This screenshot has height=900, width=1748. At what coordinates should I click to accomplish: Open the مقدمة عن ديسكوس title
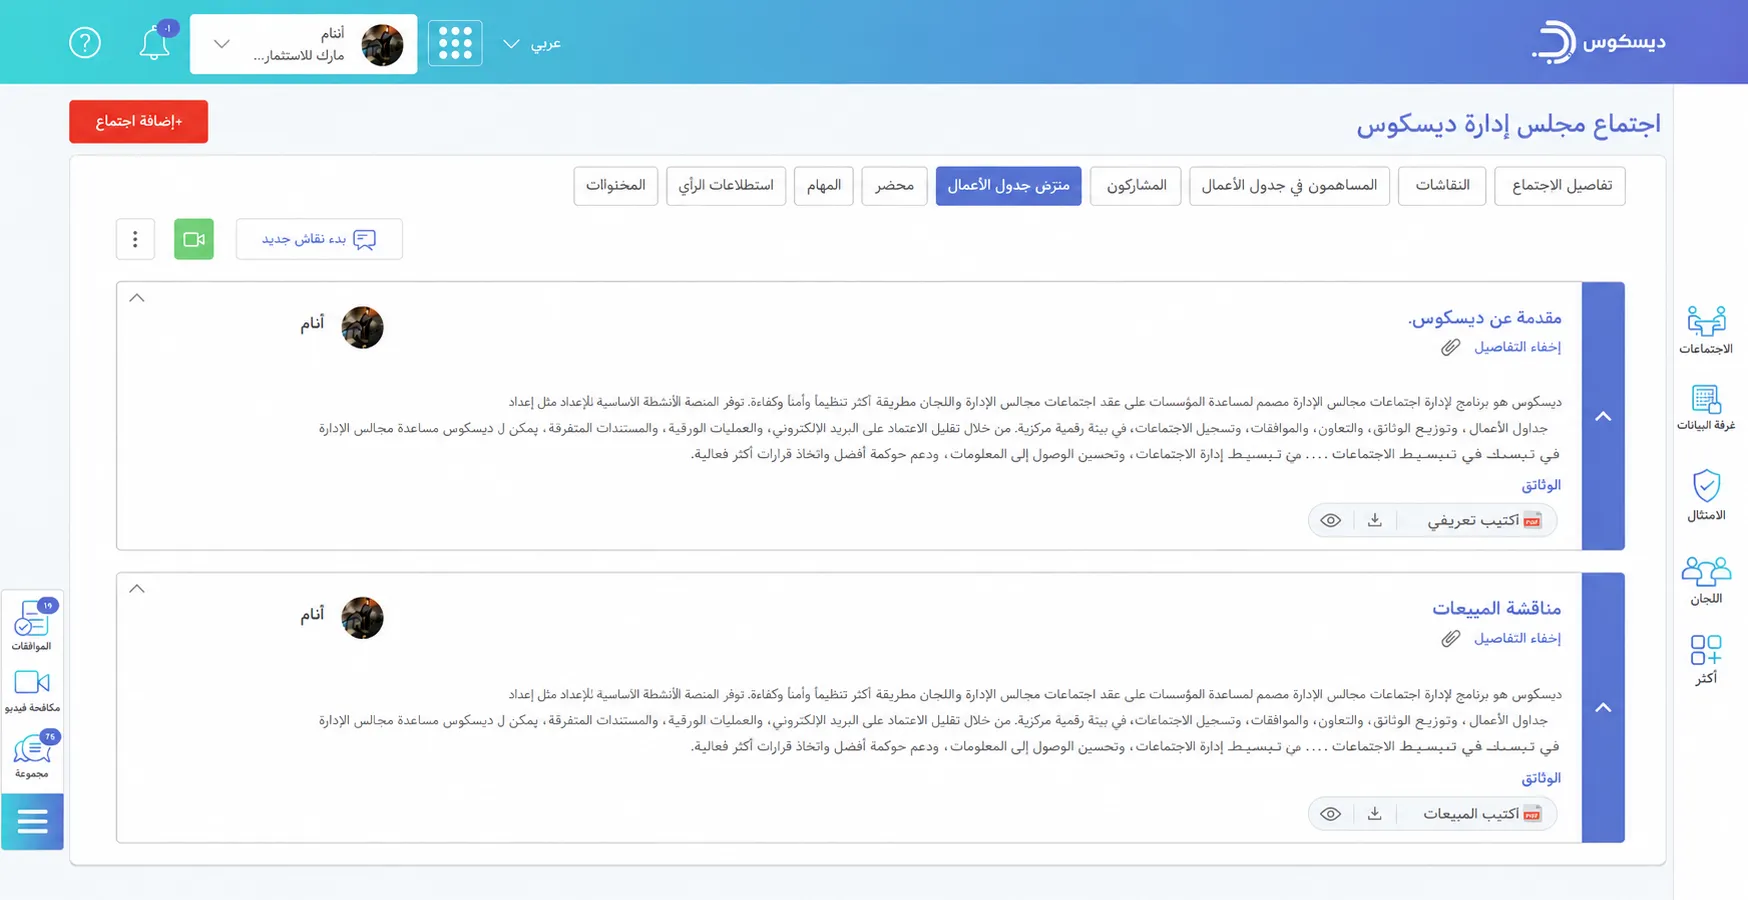[x=1485, y=318]
